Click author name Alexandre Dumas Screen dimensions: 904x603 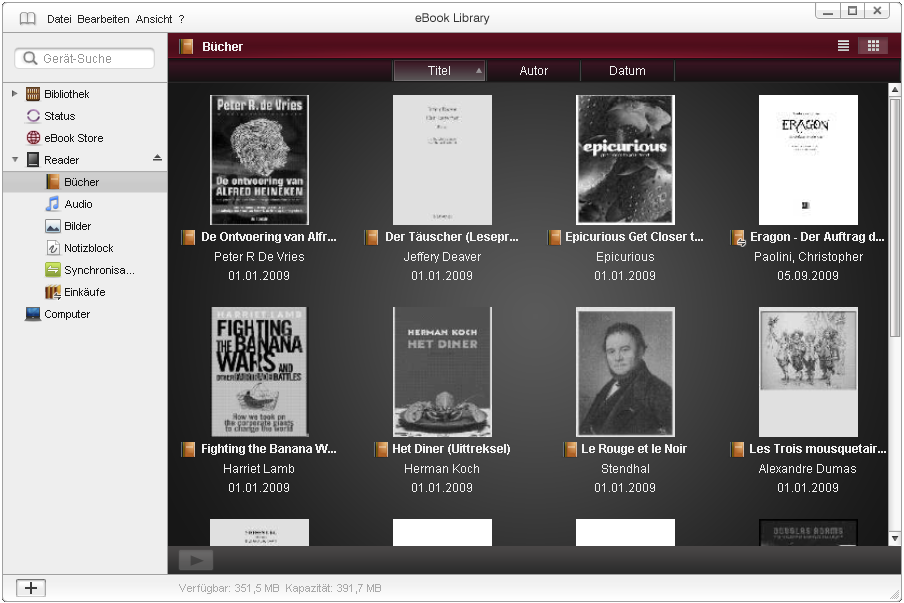coord(808,469)
